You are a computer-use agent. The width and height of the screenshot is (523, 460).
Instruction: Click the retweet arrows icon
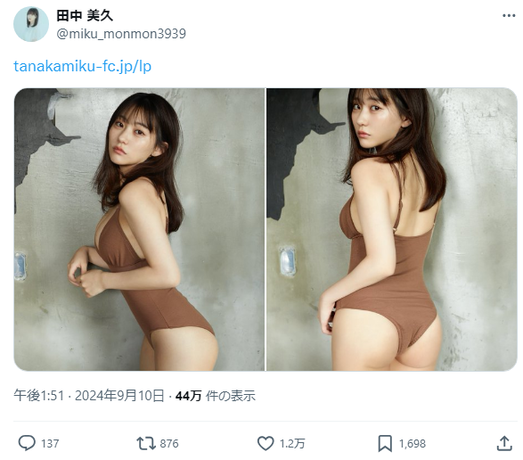click(x=146, y=444)
